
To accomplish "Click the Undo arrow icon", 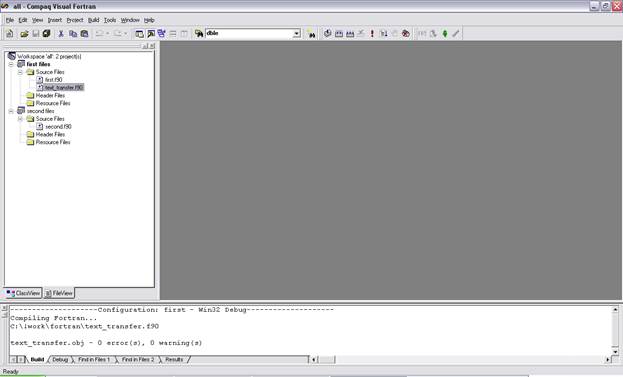I will (99, 34).
